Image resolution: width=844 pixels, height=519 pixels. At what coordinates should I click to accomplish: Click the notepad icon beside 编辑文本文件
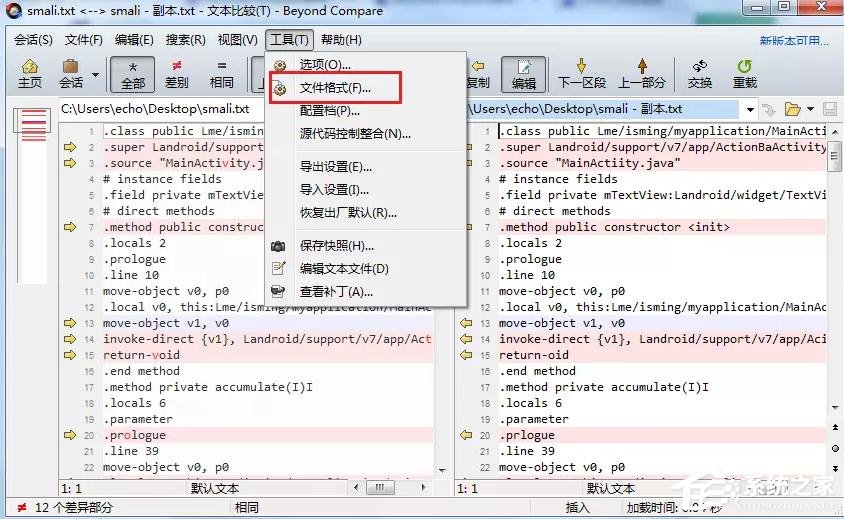tap(278, 268)
